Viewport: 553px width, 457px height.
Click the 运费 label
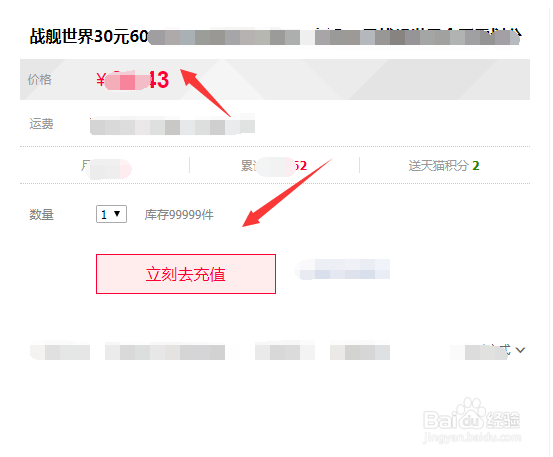pos(41,124)
